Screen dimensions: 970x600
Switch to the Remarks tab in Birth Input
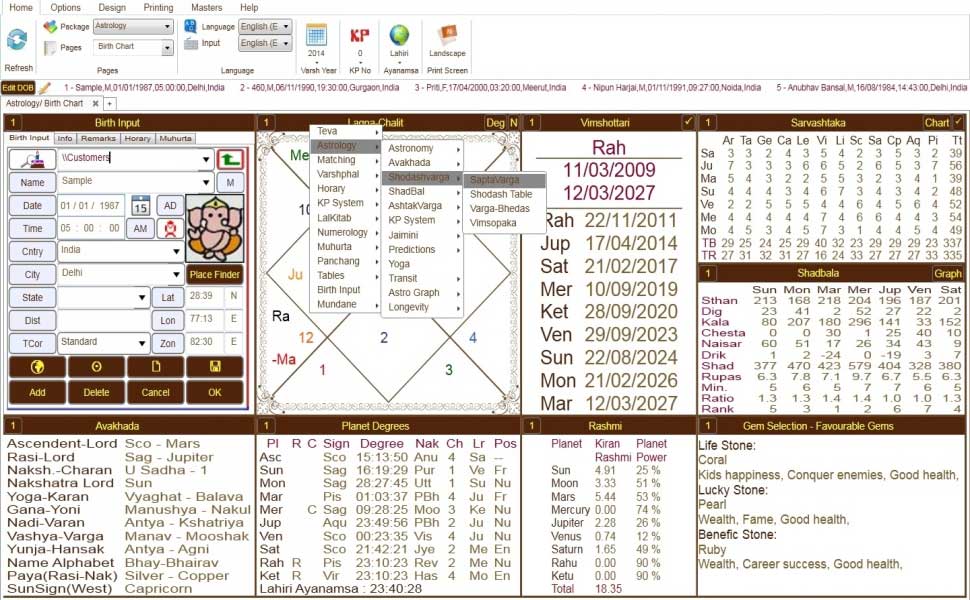click(98, 139)
